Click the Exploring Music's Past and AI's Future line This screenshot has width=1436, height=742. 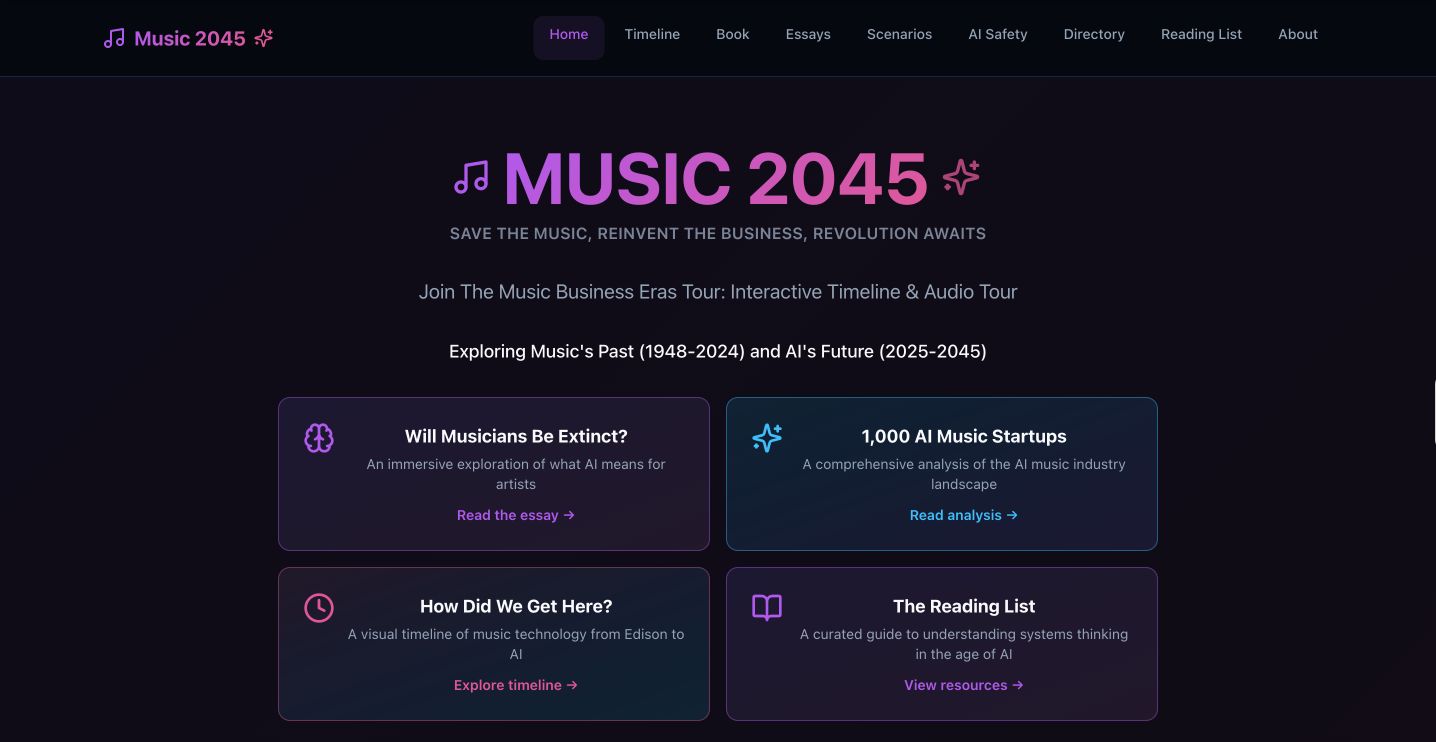pyautogui.click(x=718, y=351)
